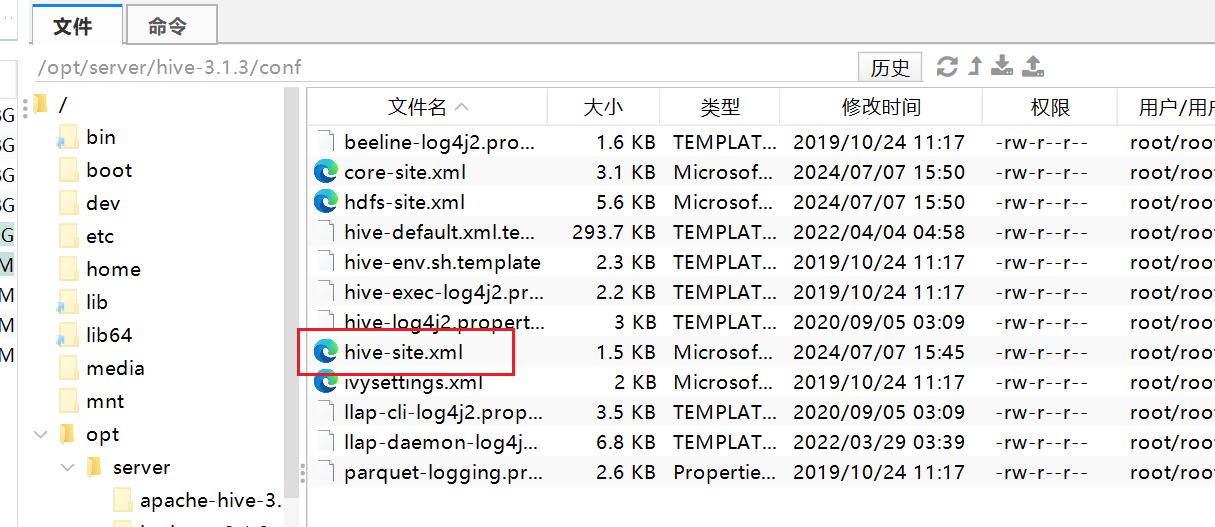This screenshot has height=527, width=1215.
Task: Collapse the server folder node
Action: coord(67,467)
